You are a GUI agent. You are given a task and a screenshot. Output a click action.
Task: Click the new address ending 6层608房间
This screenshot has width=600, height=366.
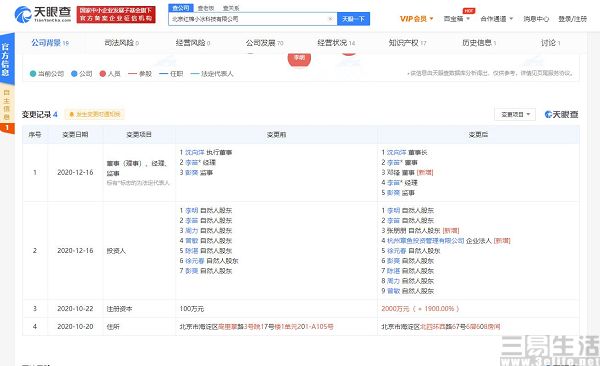tap(441, 327)
